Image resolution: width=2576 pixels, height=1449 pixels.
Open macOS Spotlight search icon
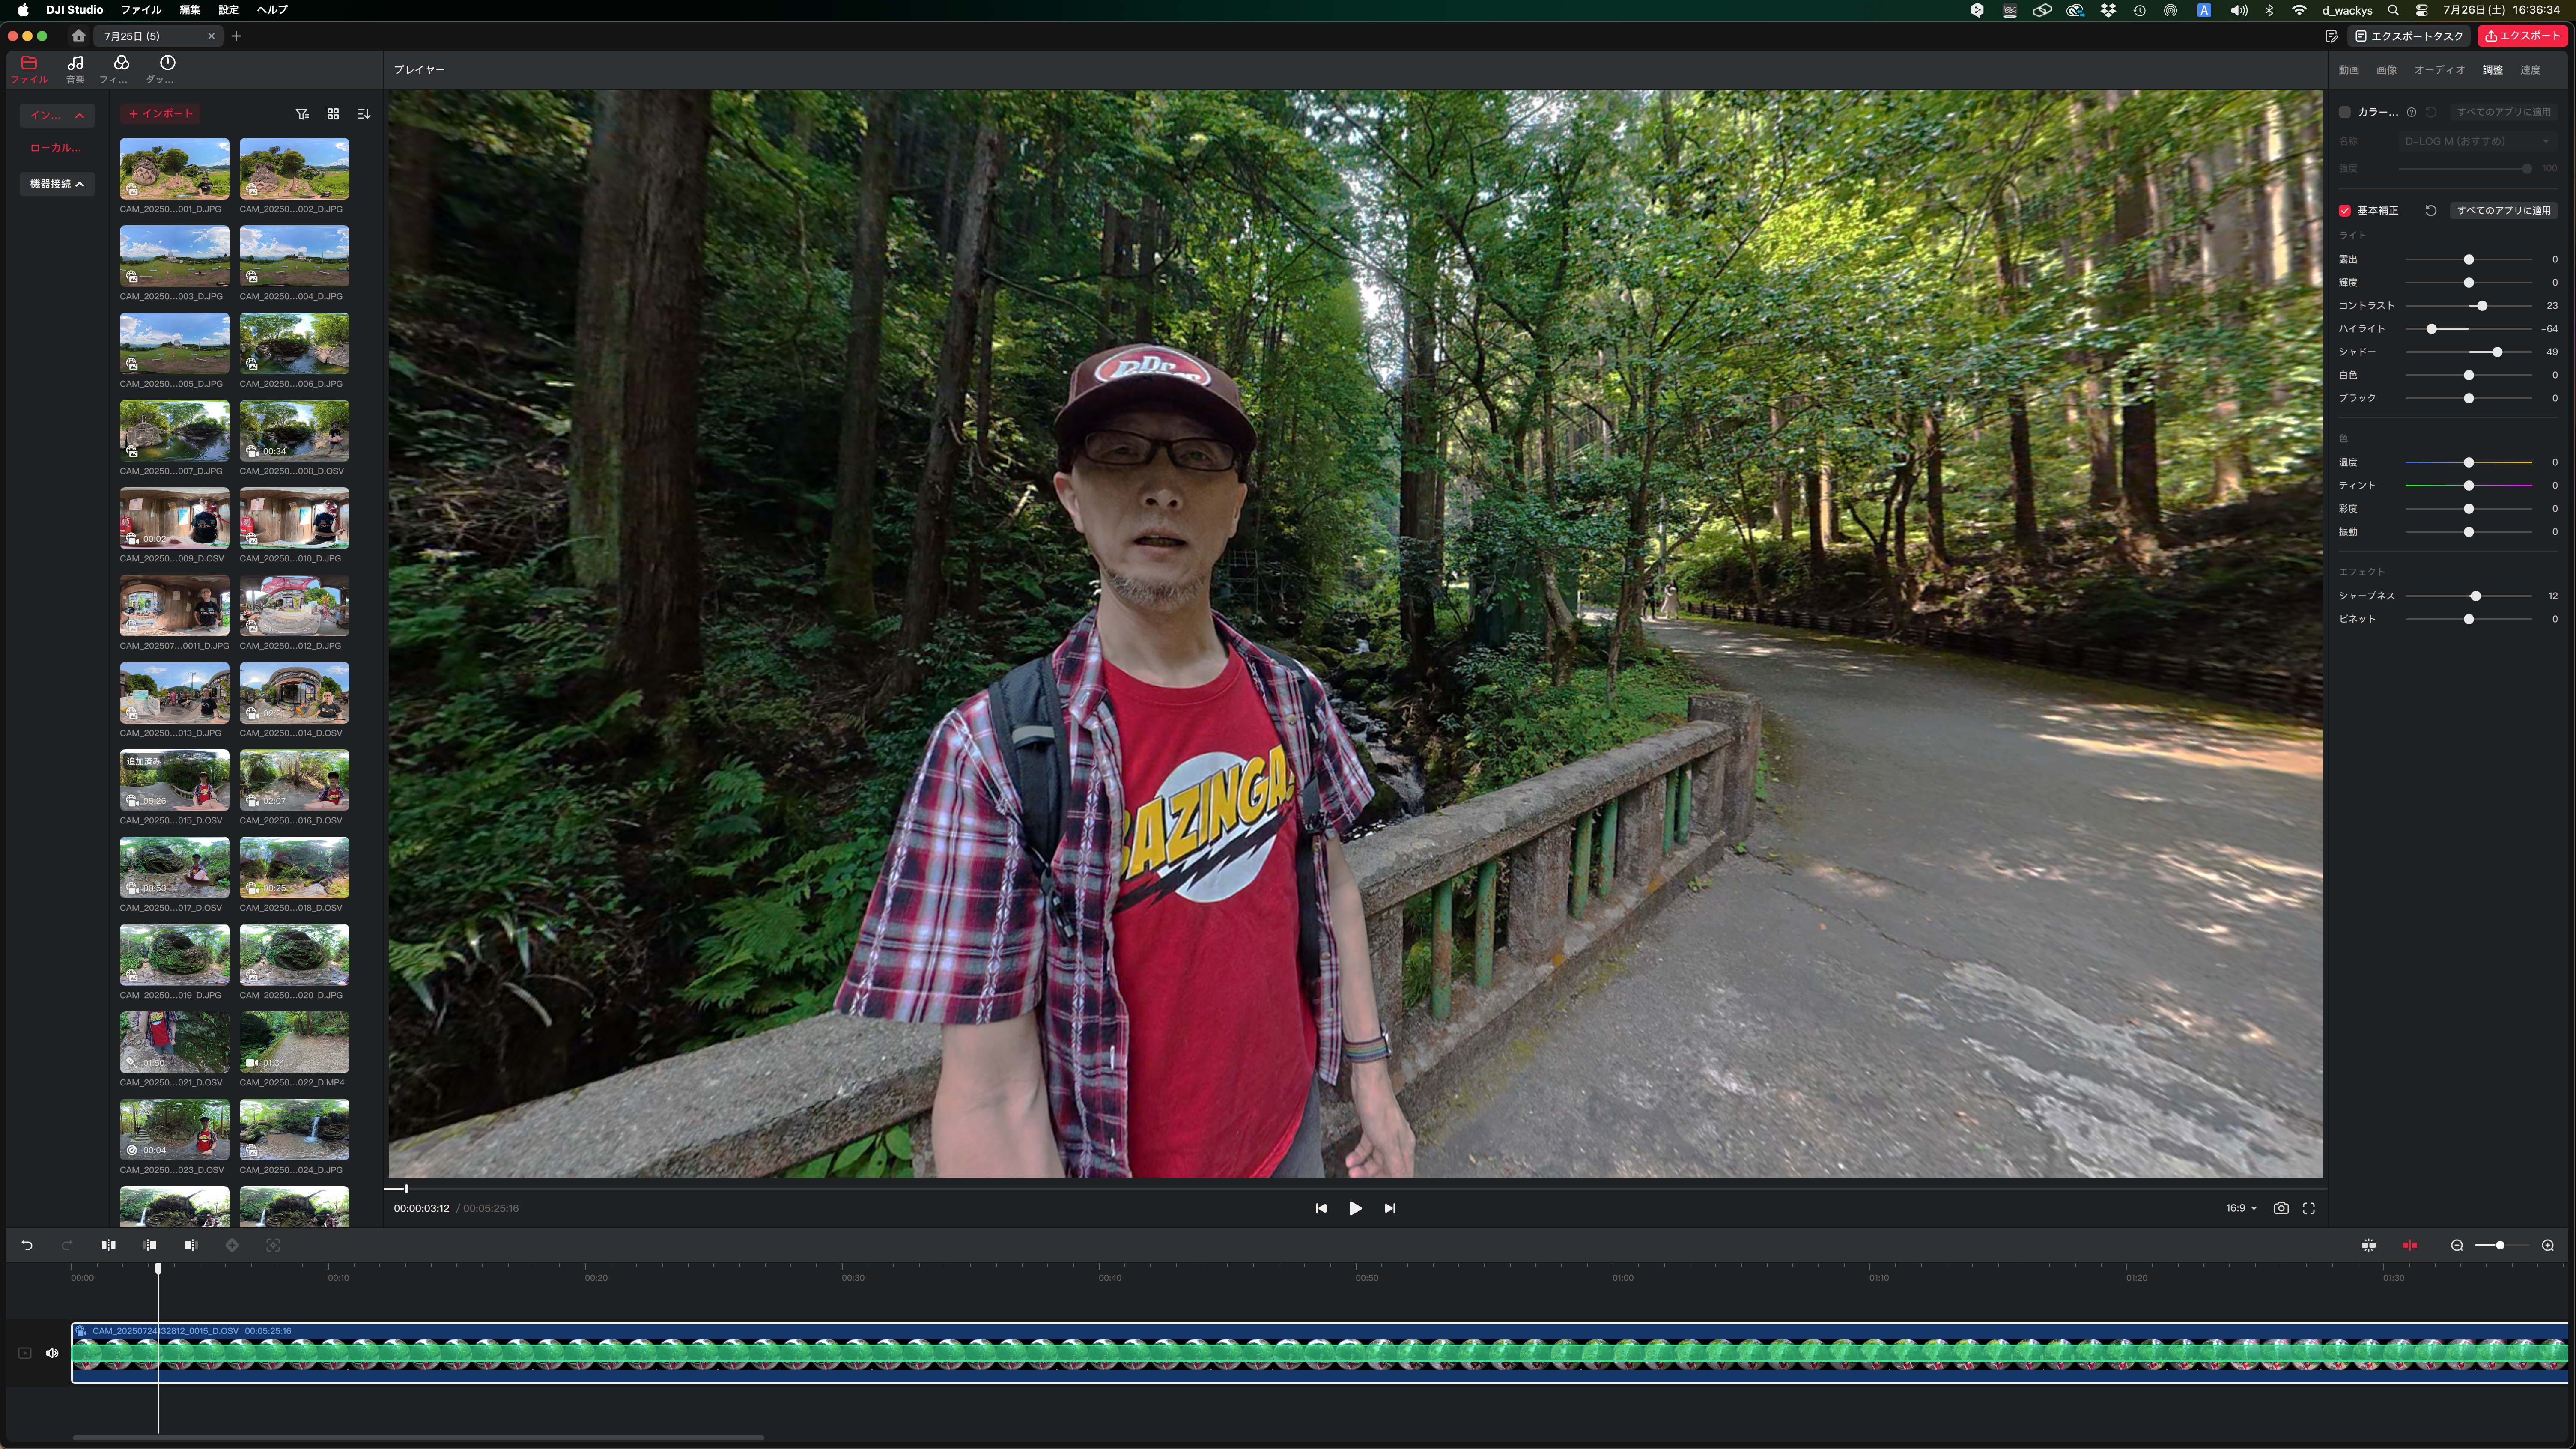(x=2393, y=10)
